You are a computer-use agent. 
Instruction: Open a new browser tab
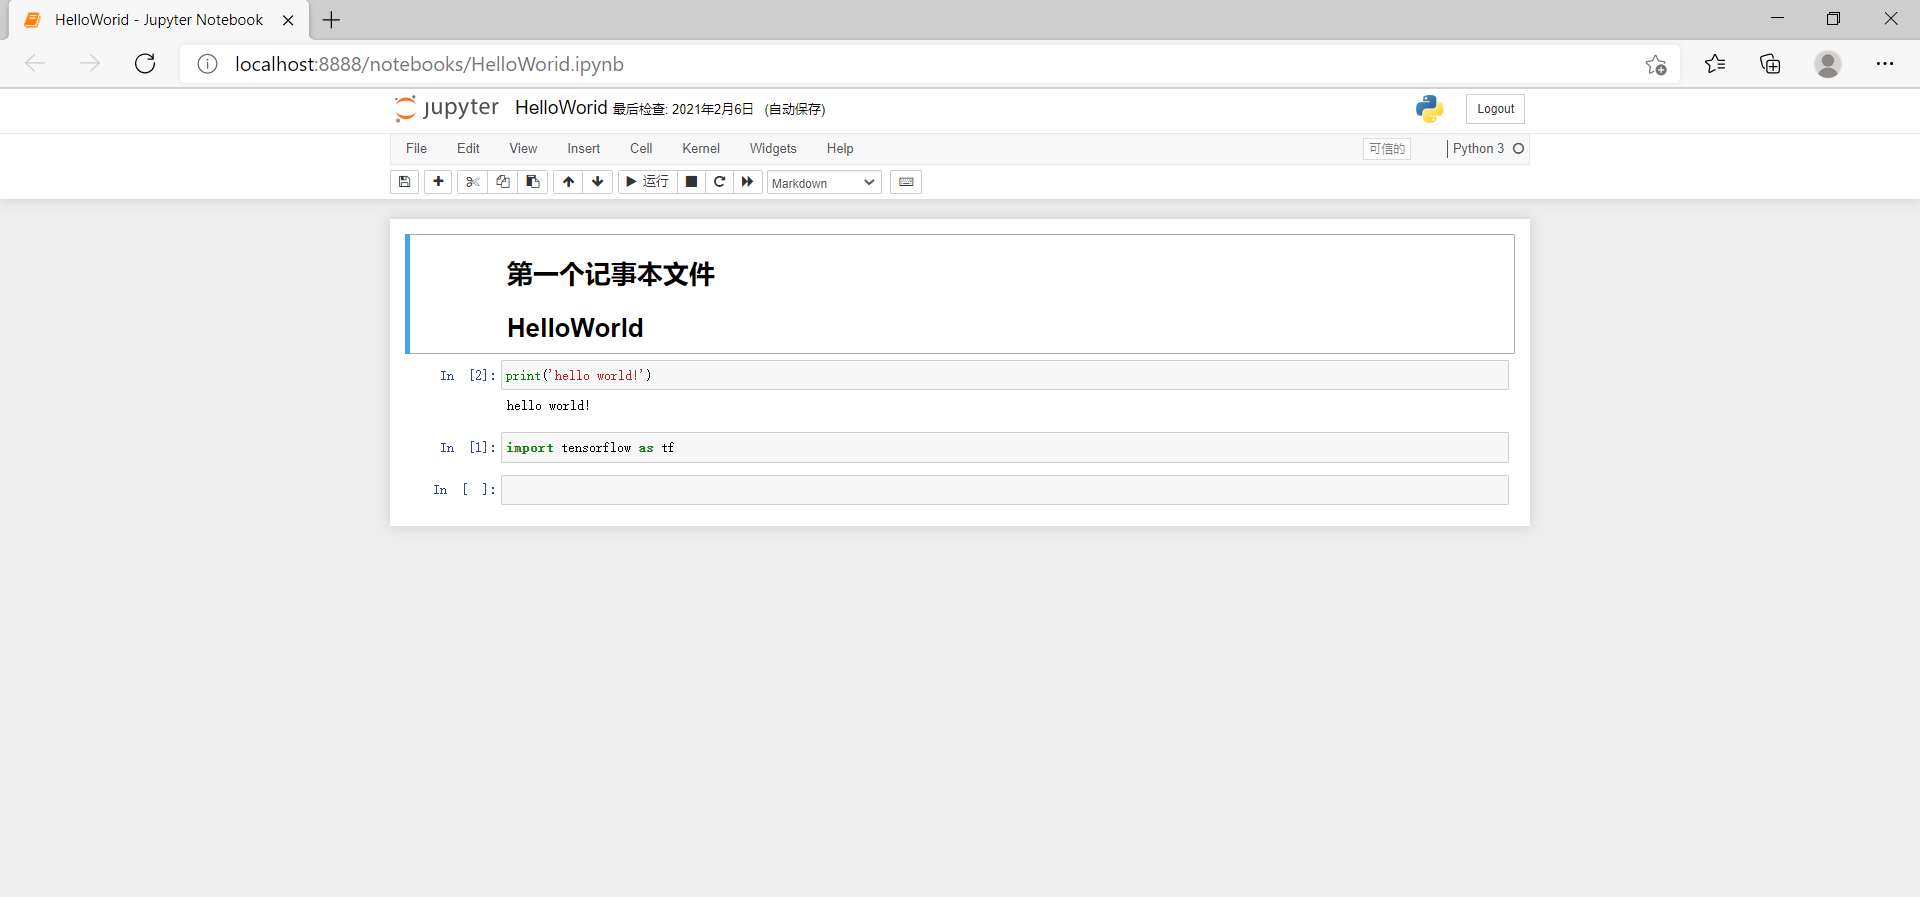331,20
